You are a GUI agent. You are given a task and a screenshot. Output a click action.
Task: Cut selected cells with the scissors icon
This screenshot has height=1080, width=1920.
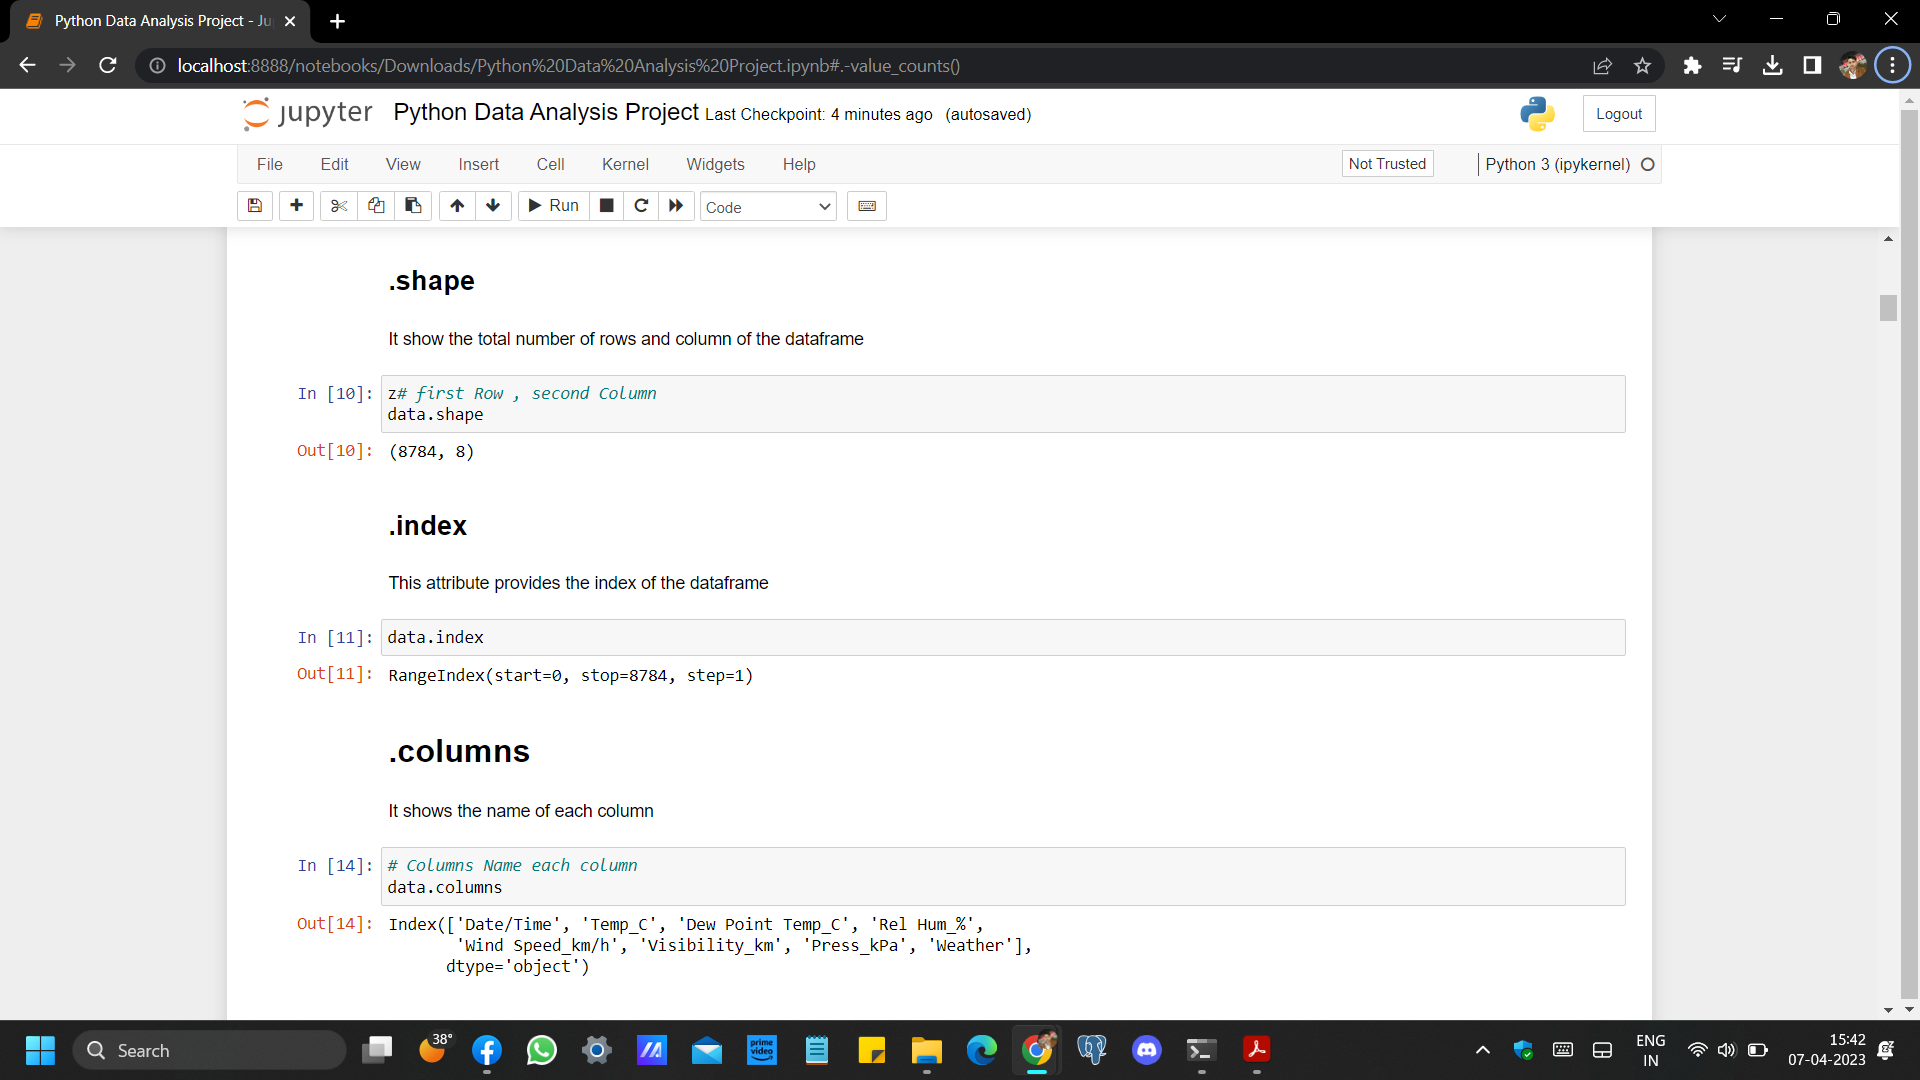[x=339, y=206]
